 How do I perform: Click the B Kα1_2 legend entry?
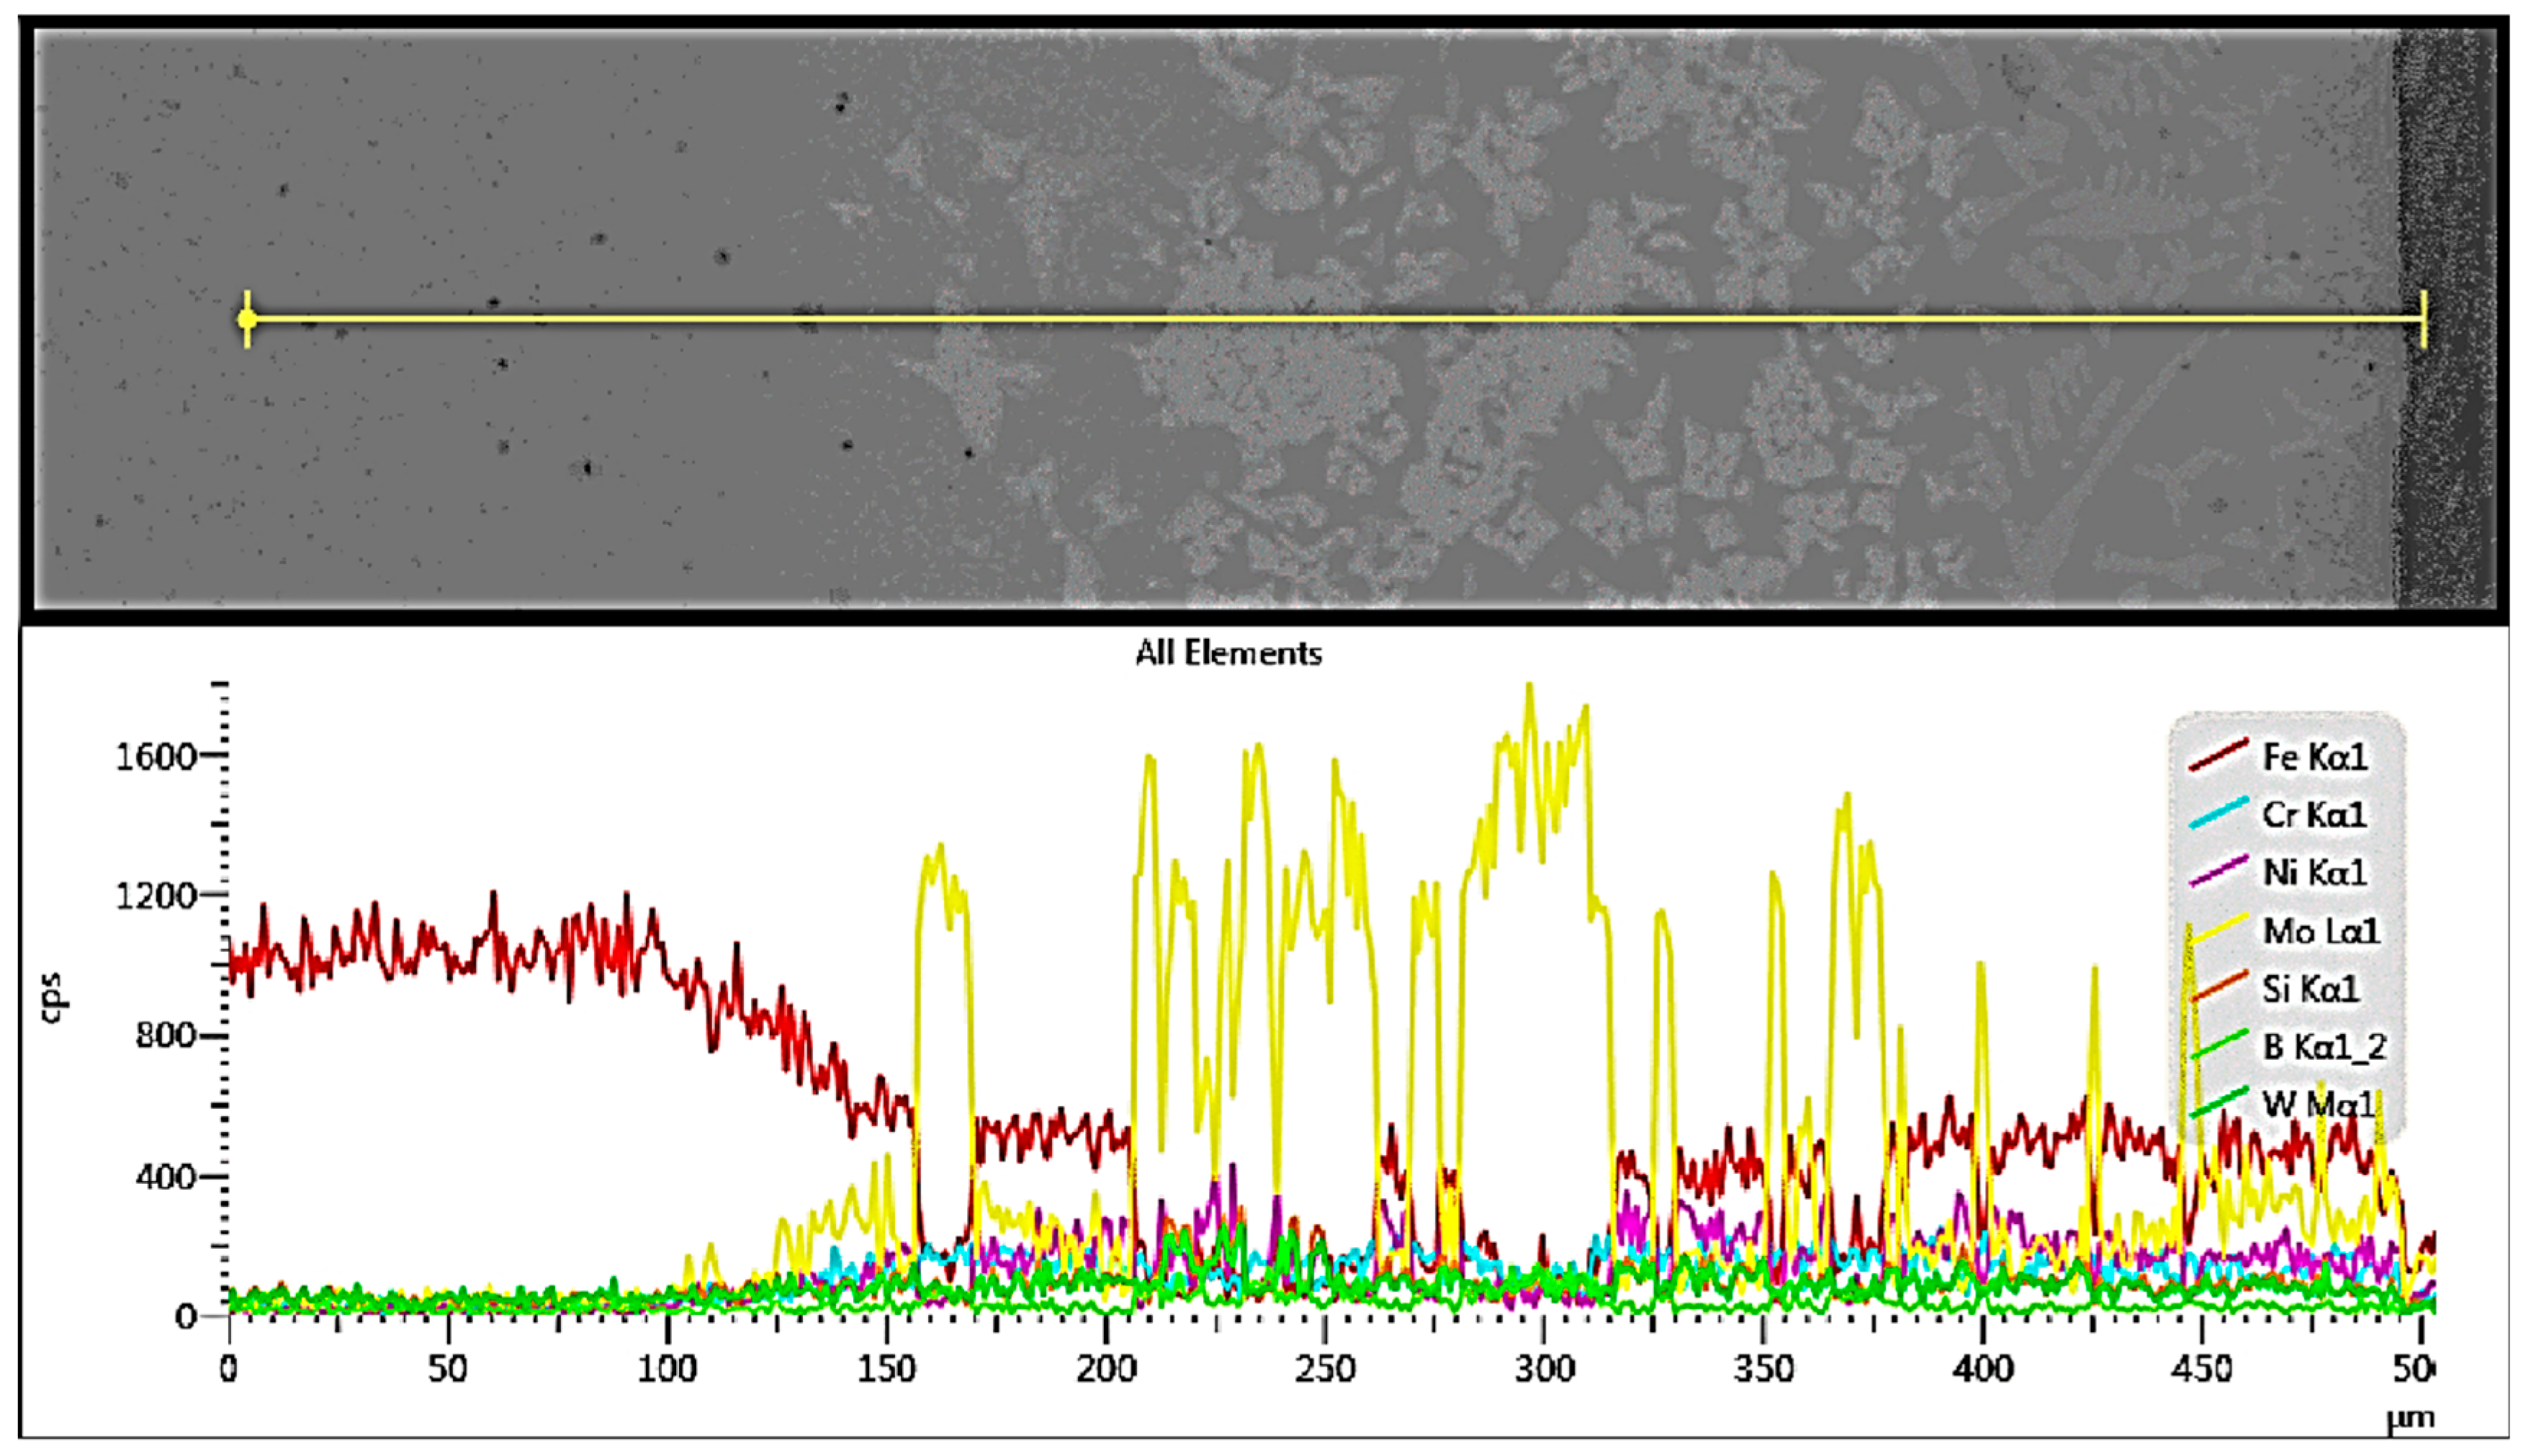pos(2324,1047)
